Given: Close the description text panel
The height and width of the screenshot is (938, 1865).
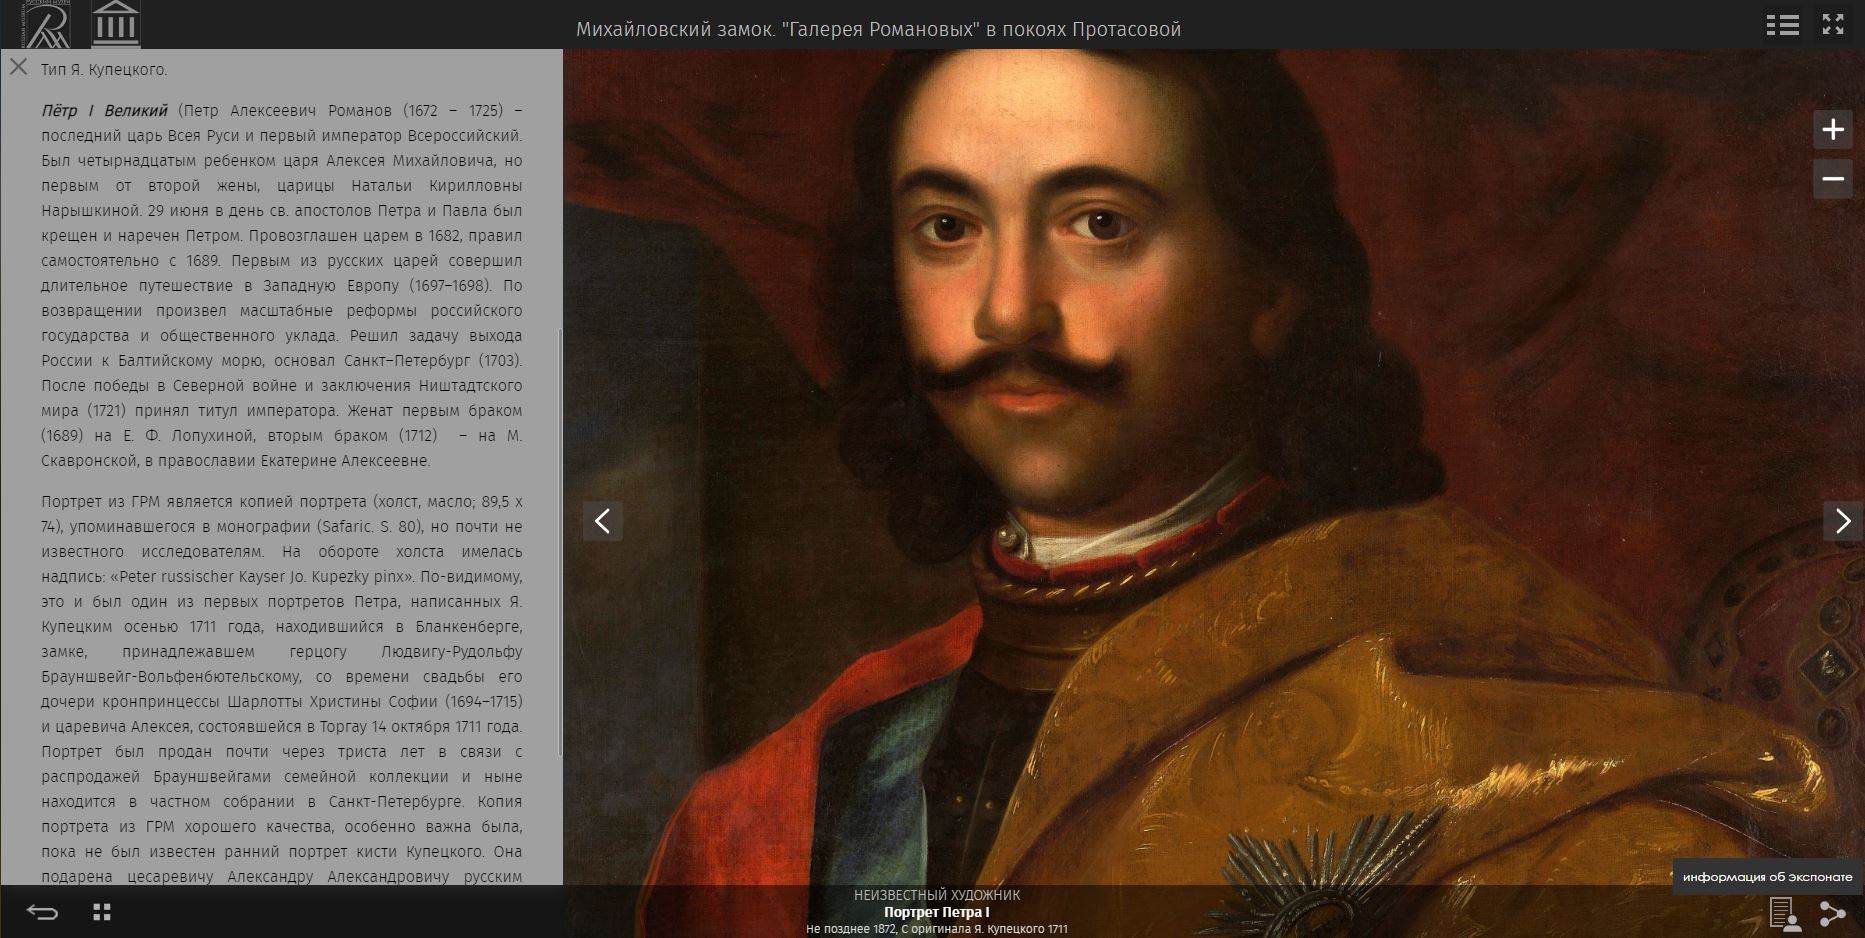Looking at the screenshot, I should click(x=18, y=67).
